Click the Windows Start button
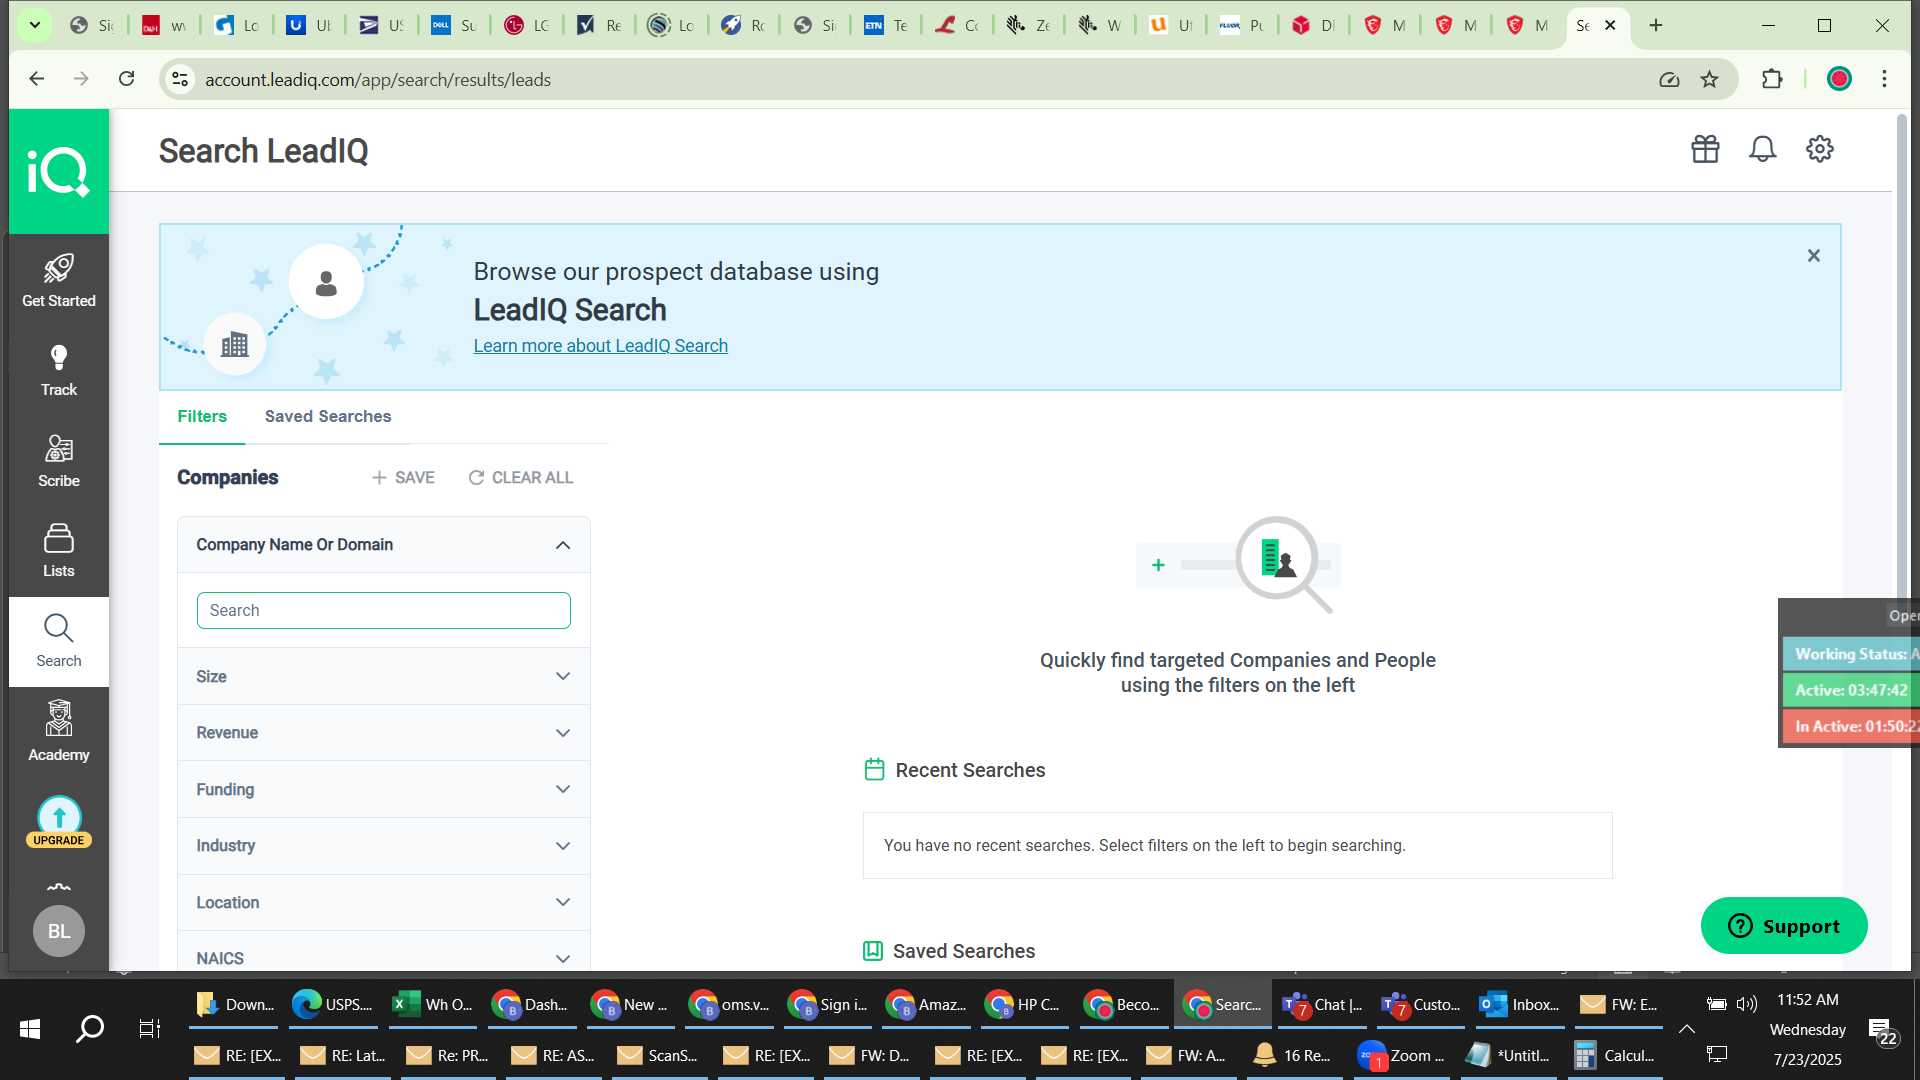 click(x=30, y=1029)
